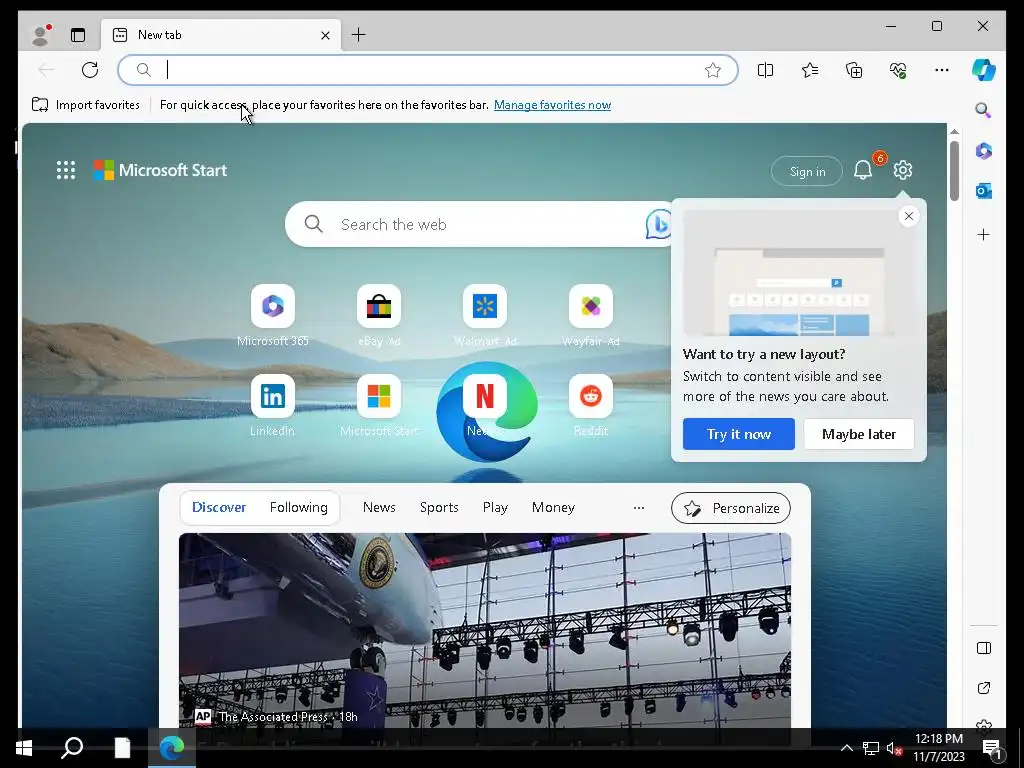Open Windows taskbar search
Screen dimensions: 1024x768
72,748
